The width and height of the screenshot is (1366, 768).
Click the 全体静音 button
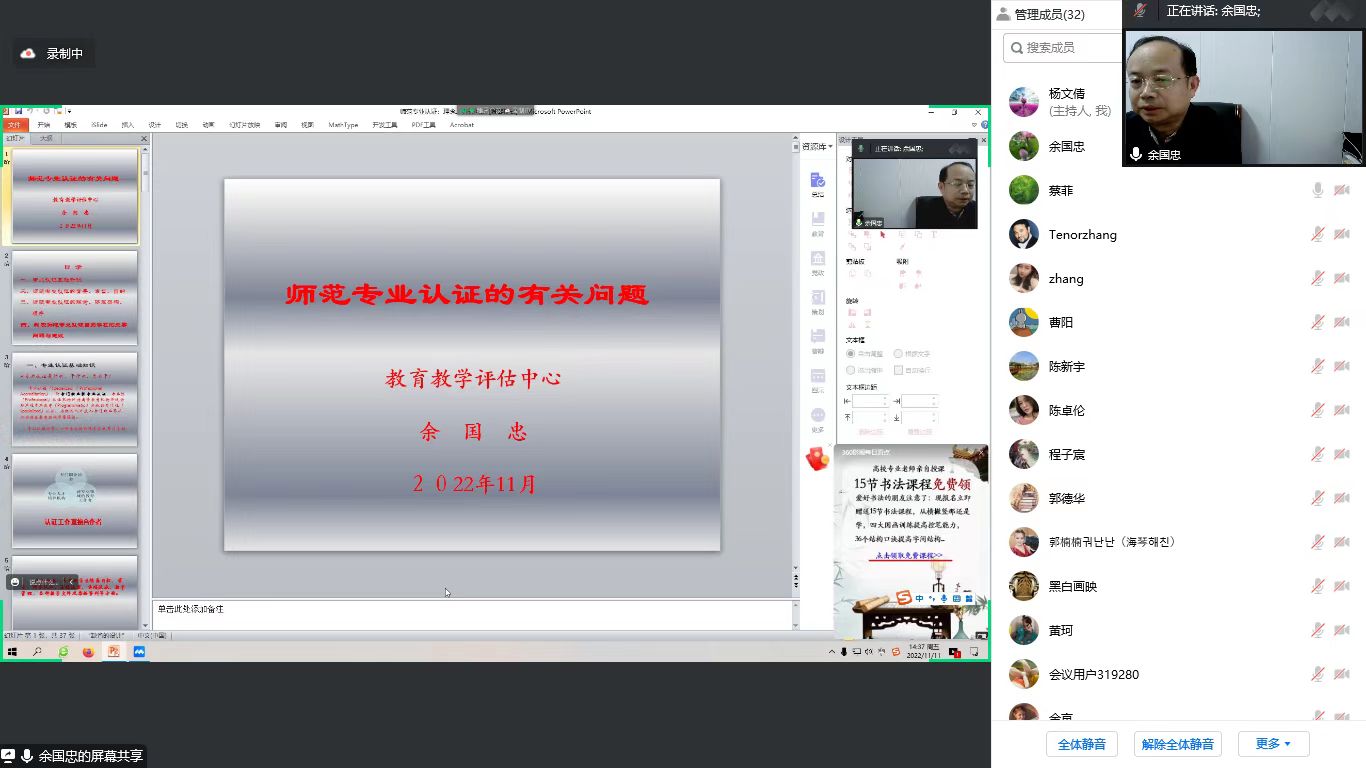[x=1081, y=744]
